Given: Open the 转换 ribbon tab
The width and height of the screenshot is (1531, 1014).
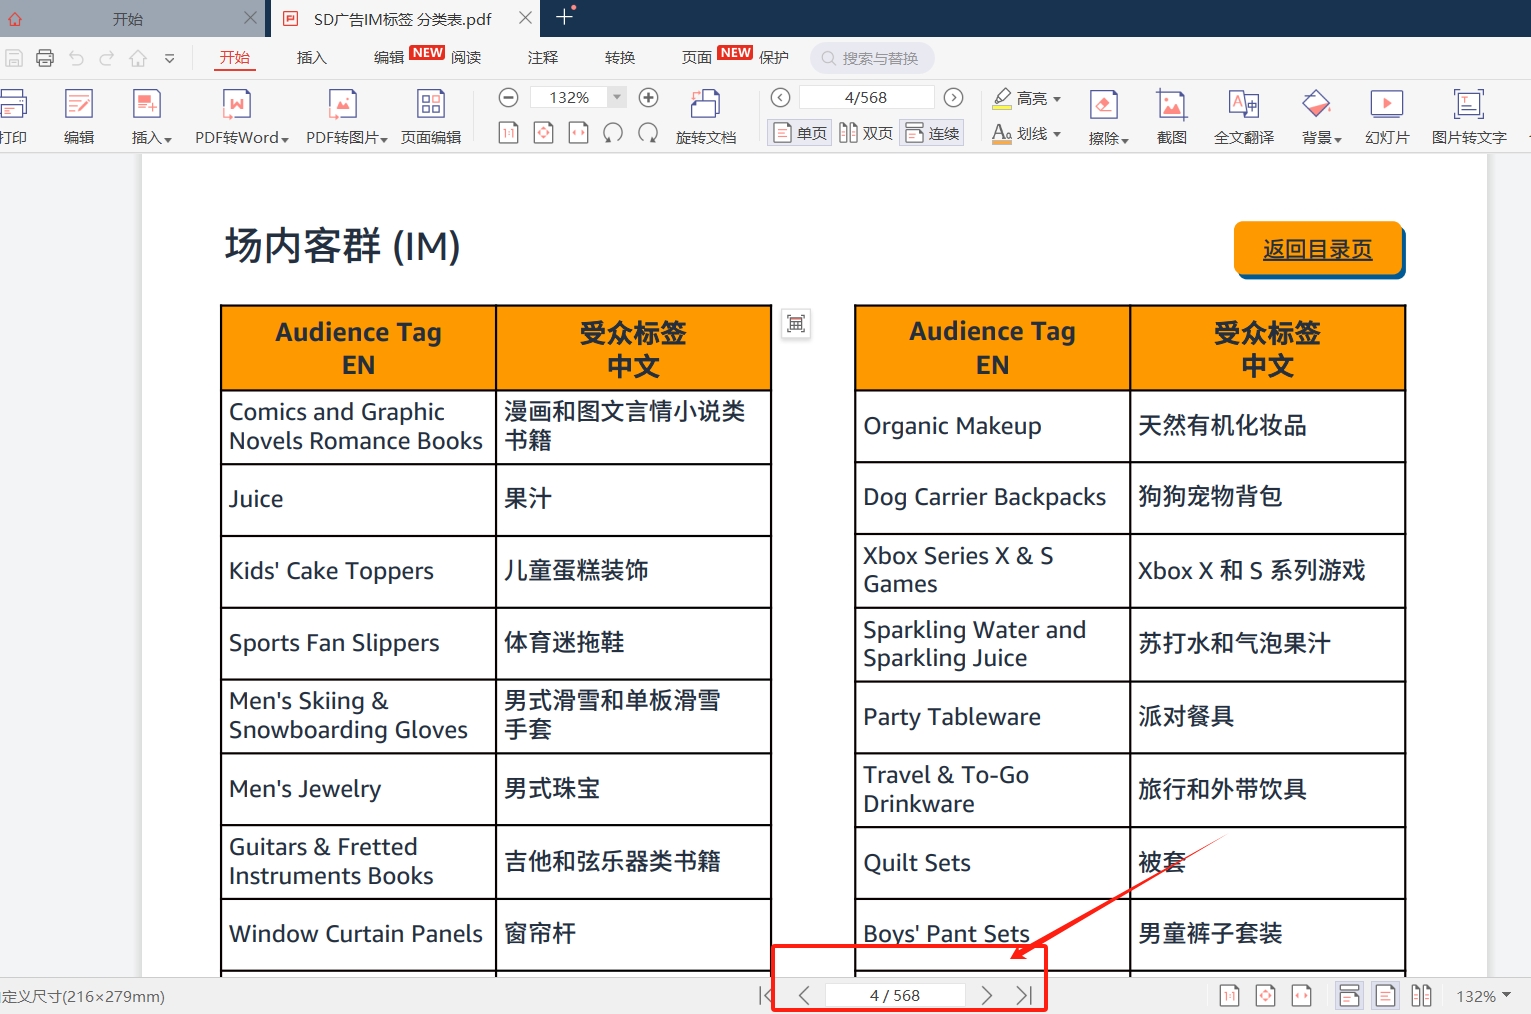Looking at the screenshot, I should (619, 57).
